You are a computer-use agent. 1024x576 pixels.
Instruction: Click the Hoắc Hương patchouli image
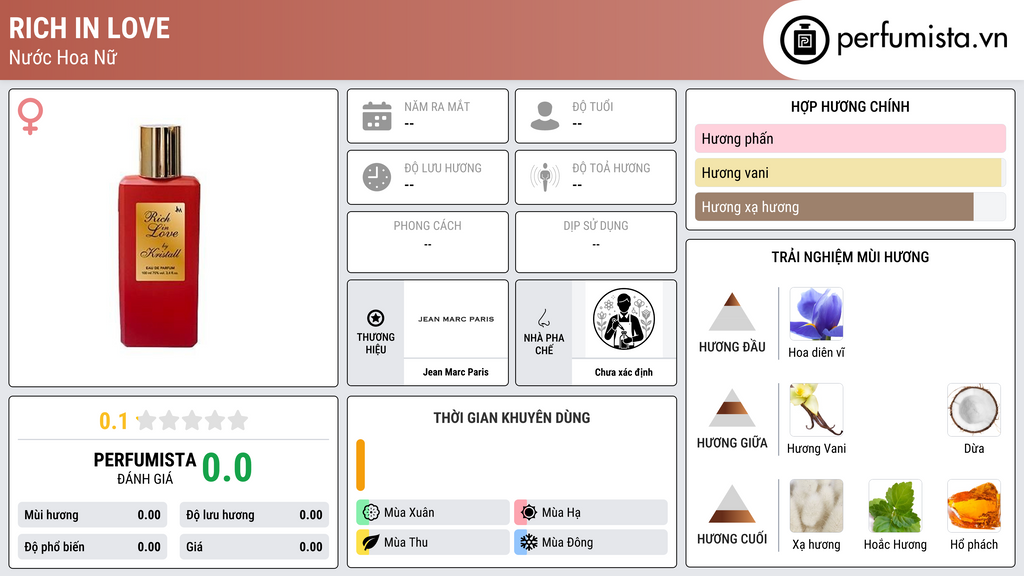pyautogui.click(x=895, y=506)
